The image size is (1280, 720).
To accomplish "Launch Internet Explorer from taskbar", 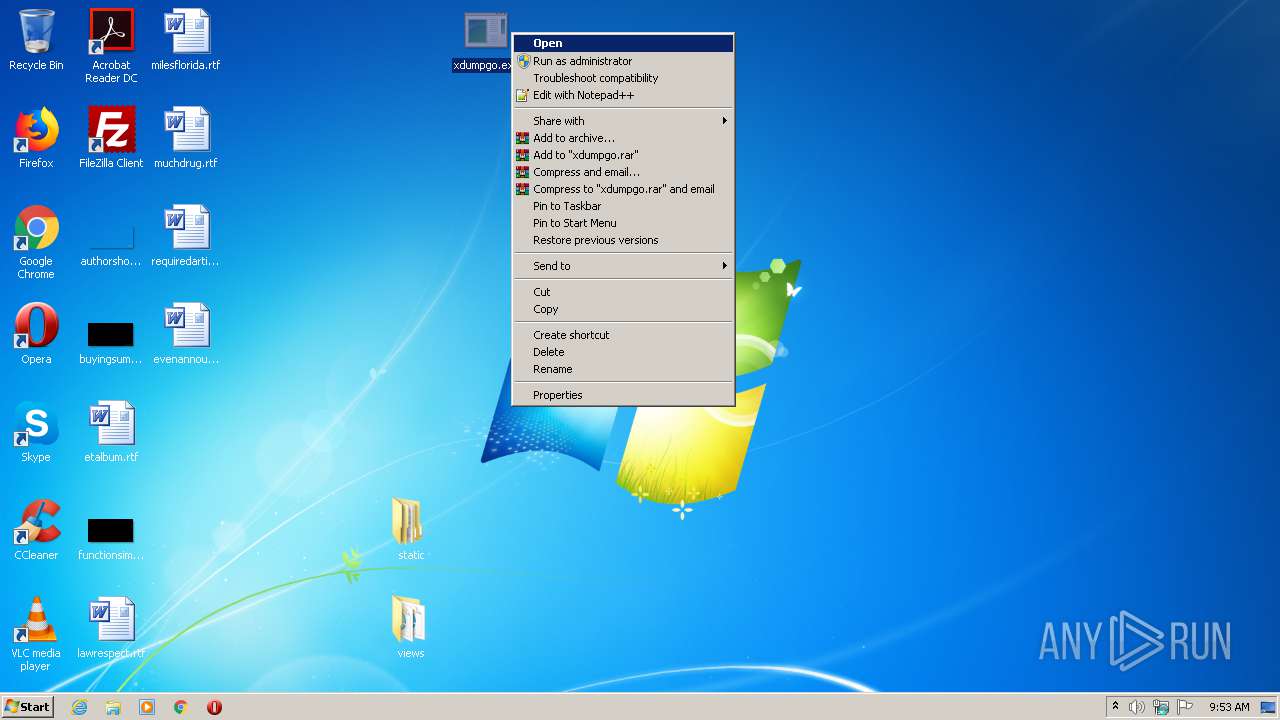I will point(79,707).
